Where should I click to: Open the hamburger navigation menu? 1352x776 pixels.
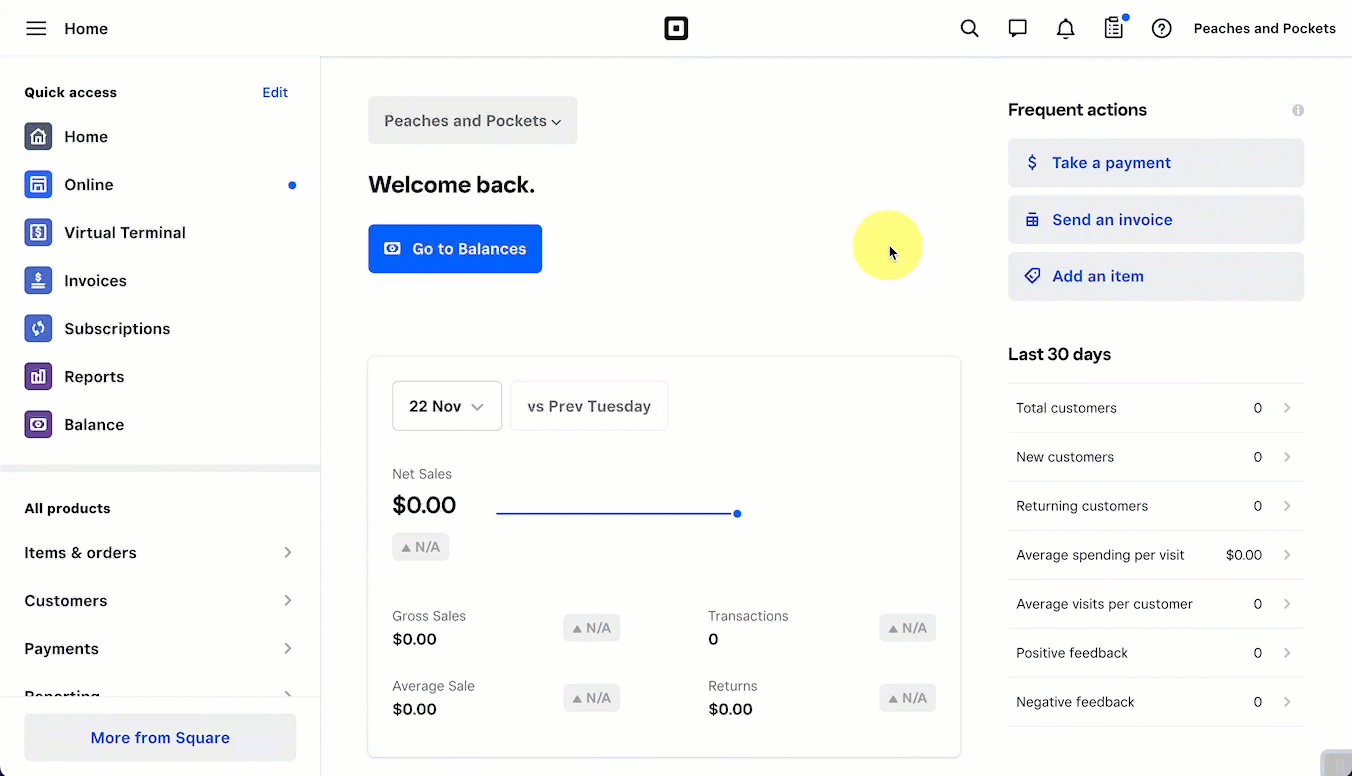36,29
